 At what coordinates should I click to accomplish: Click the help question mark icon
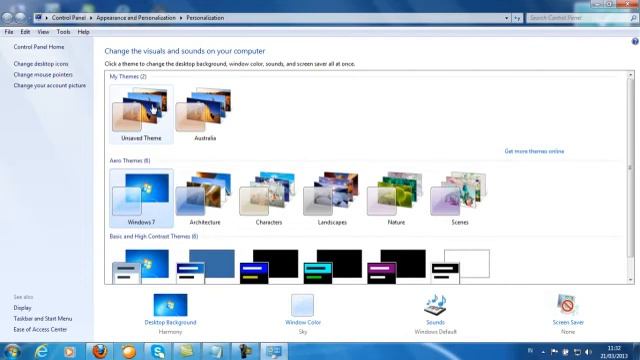pos(635,41)
